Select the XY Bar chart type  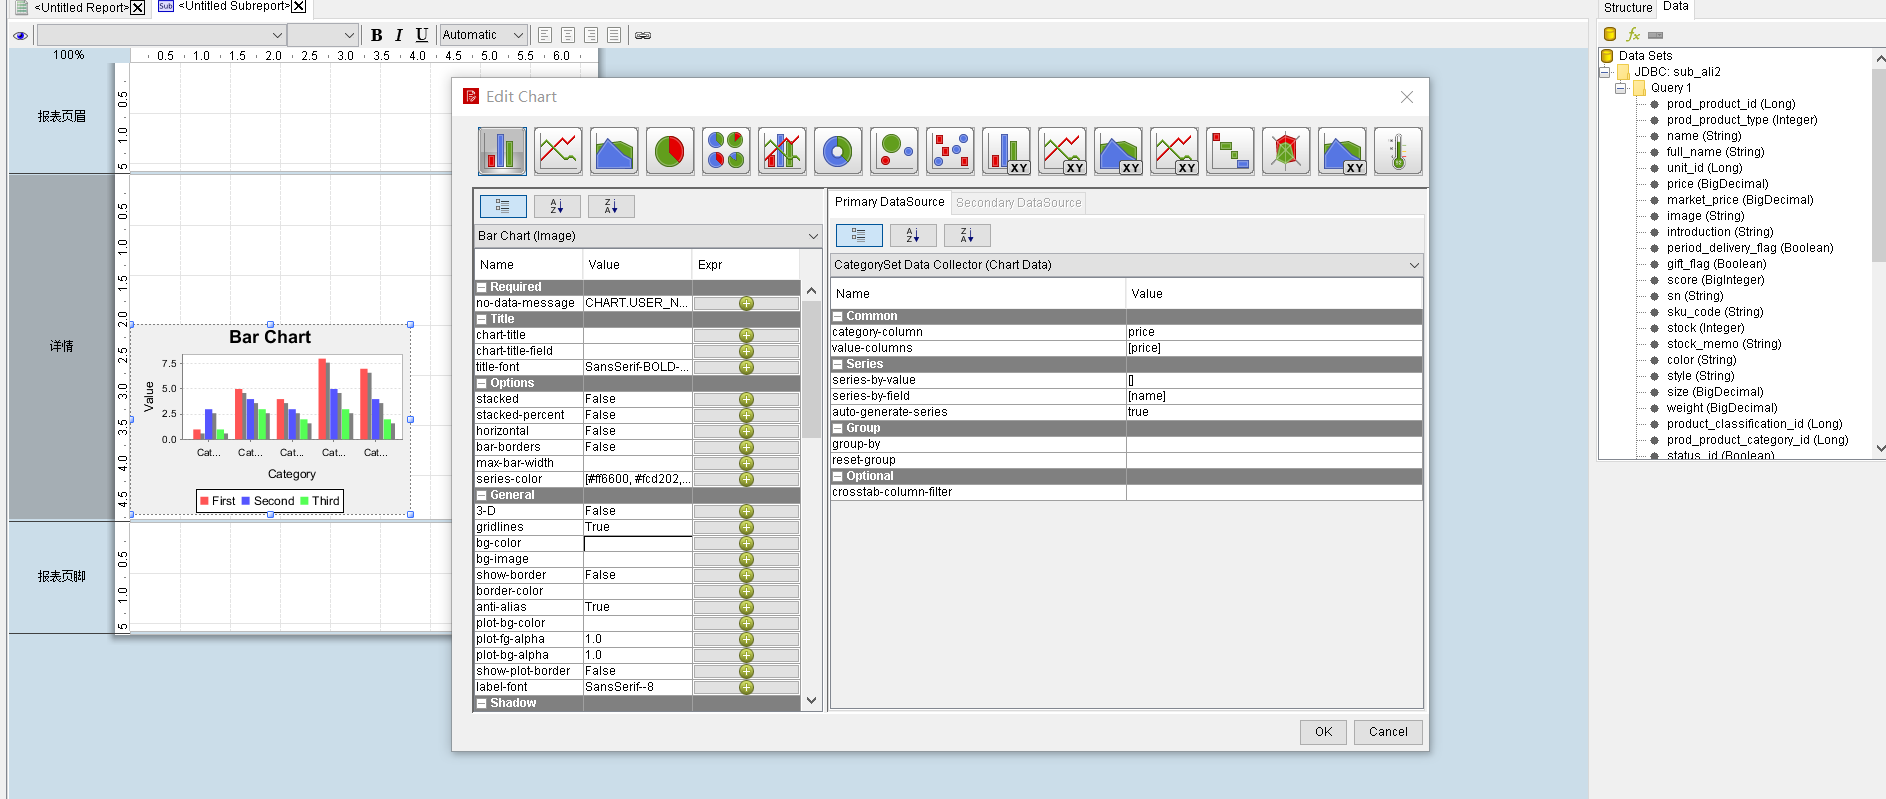point(1006,151)
